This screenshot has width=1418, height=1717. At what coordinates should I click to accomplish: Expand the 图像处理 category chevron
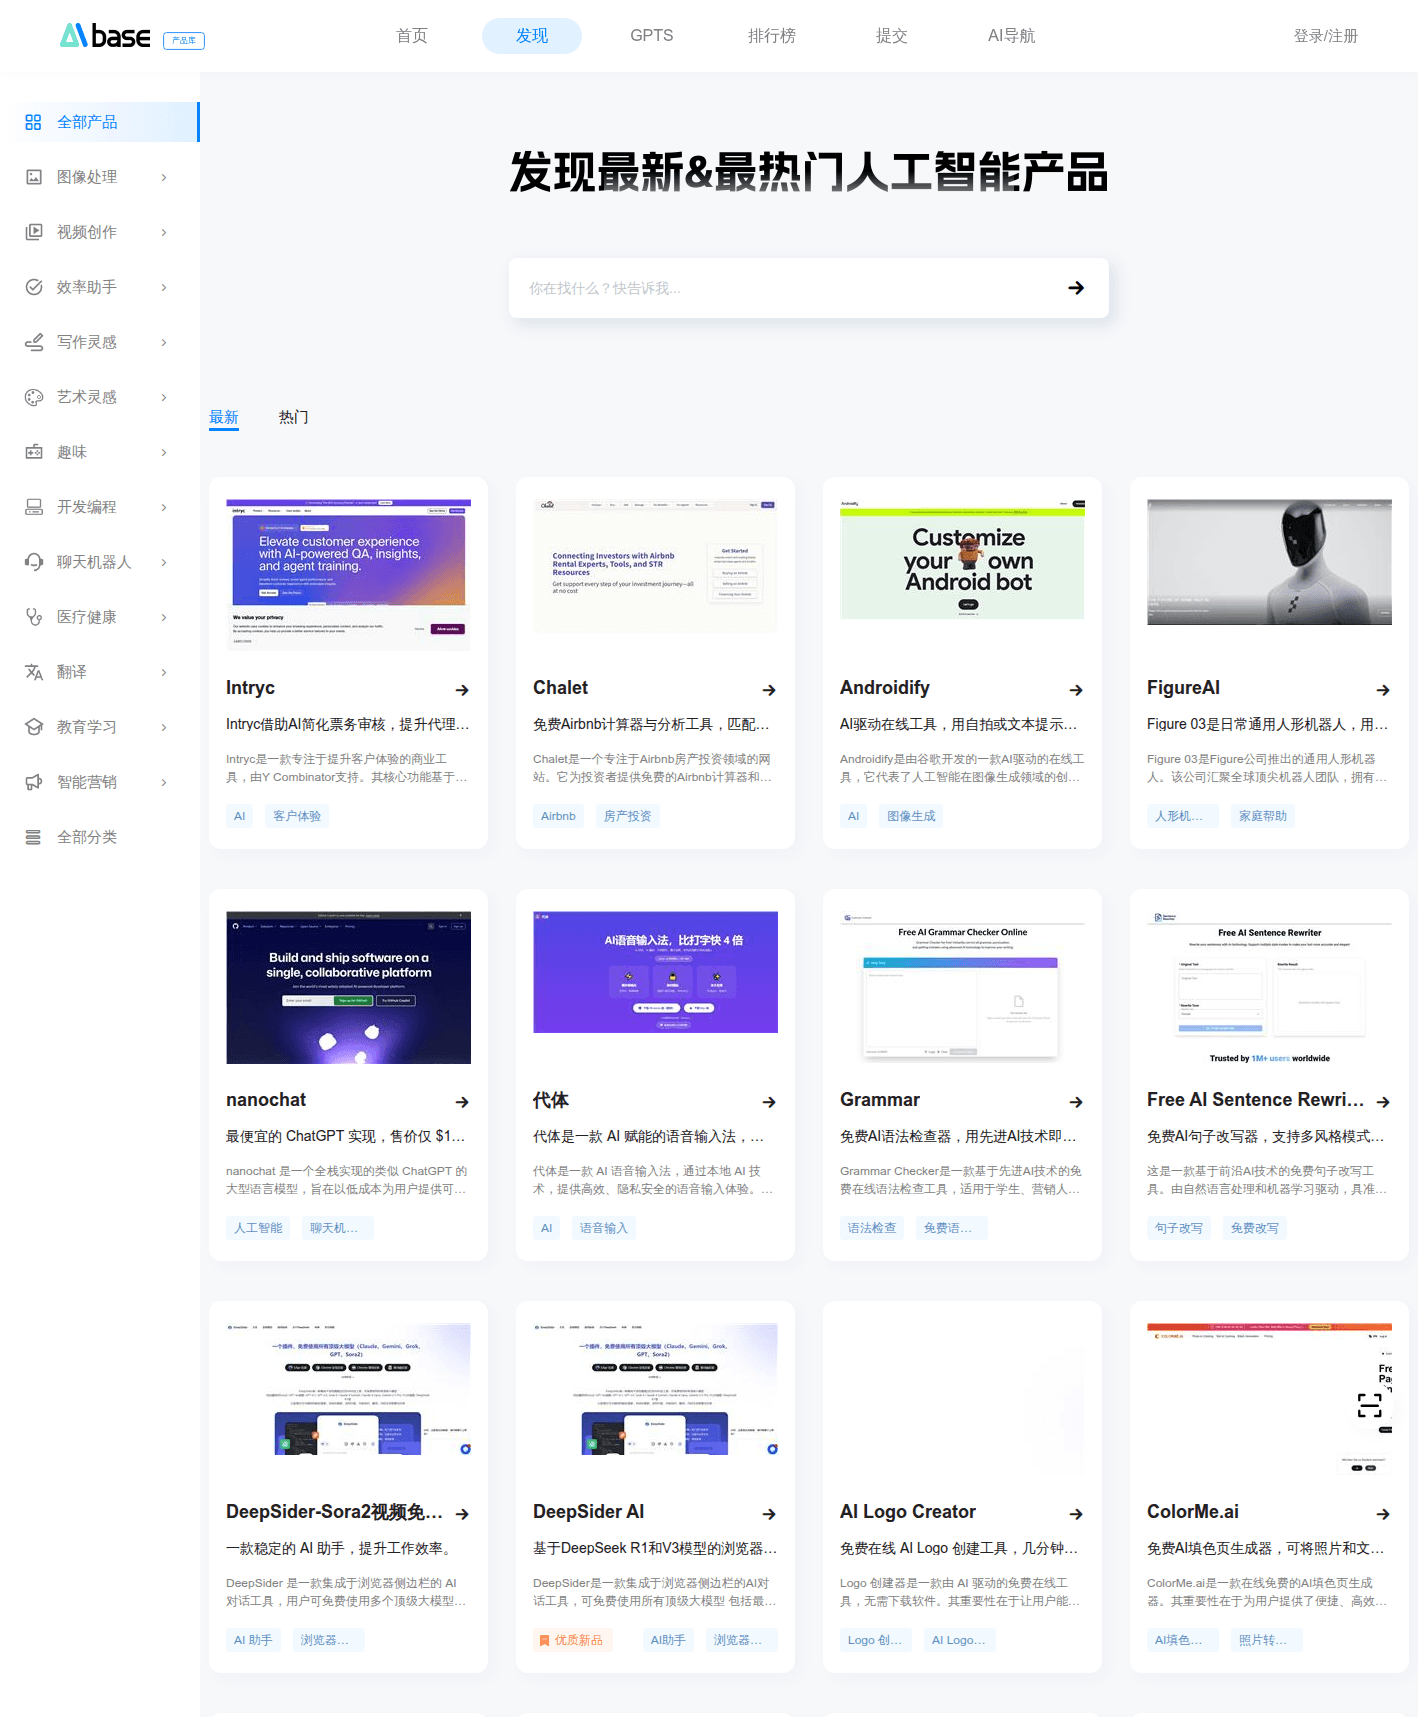(x=164, y=177)
